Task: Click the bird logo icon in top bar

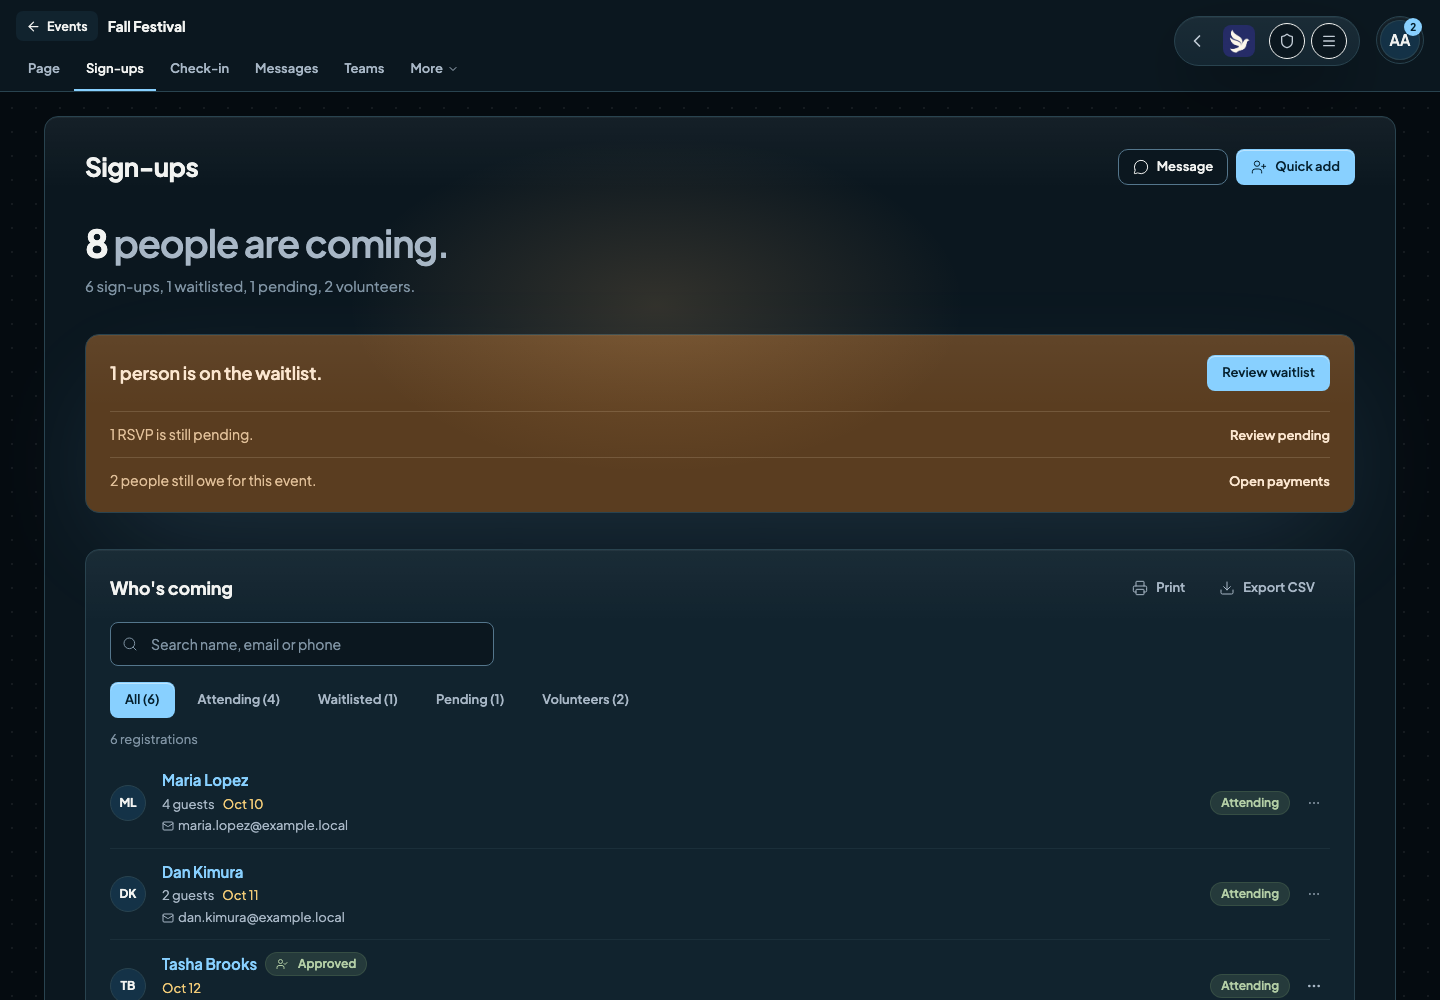Action: (1239, 41)
